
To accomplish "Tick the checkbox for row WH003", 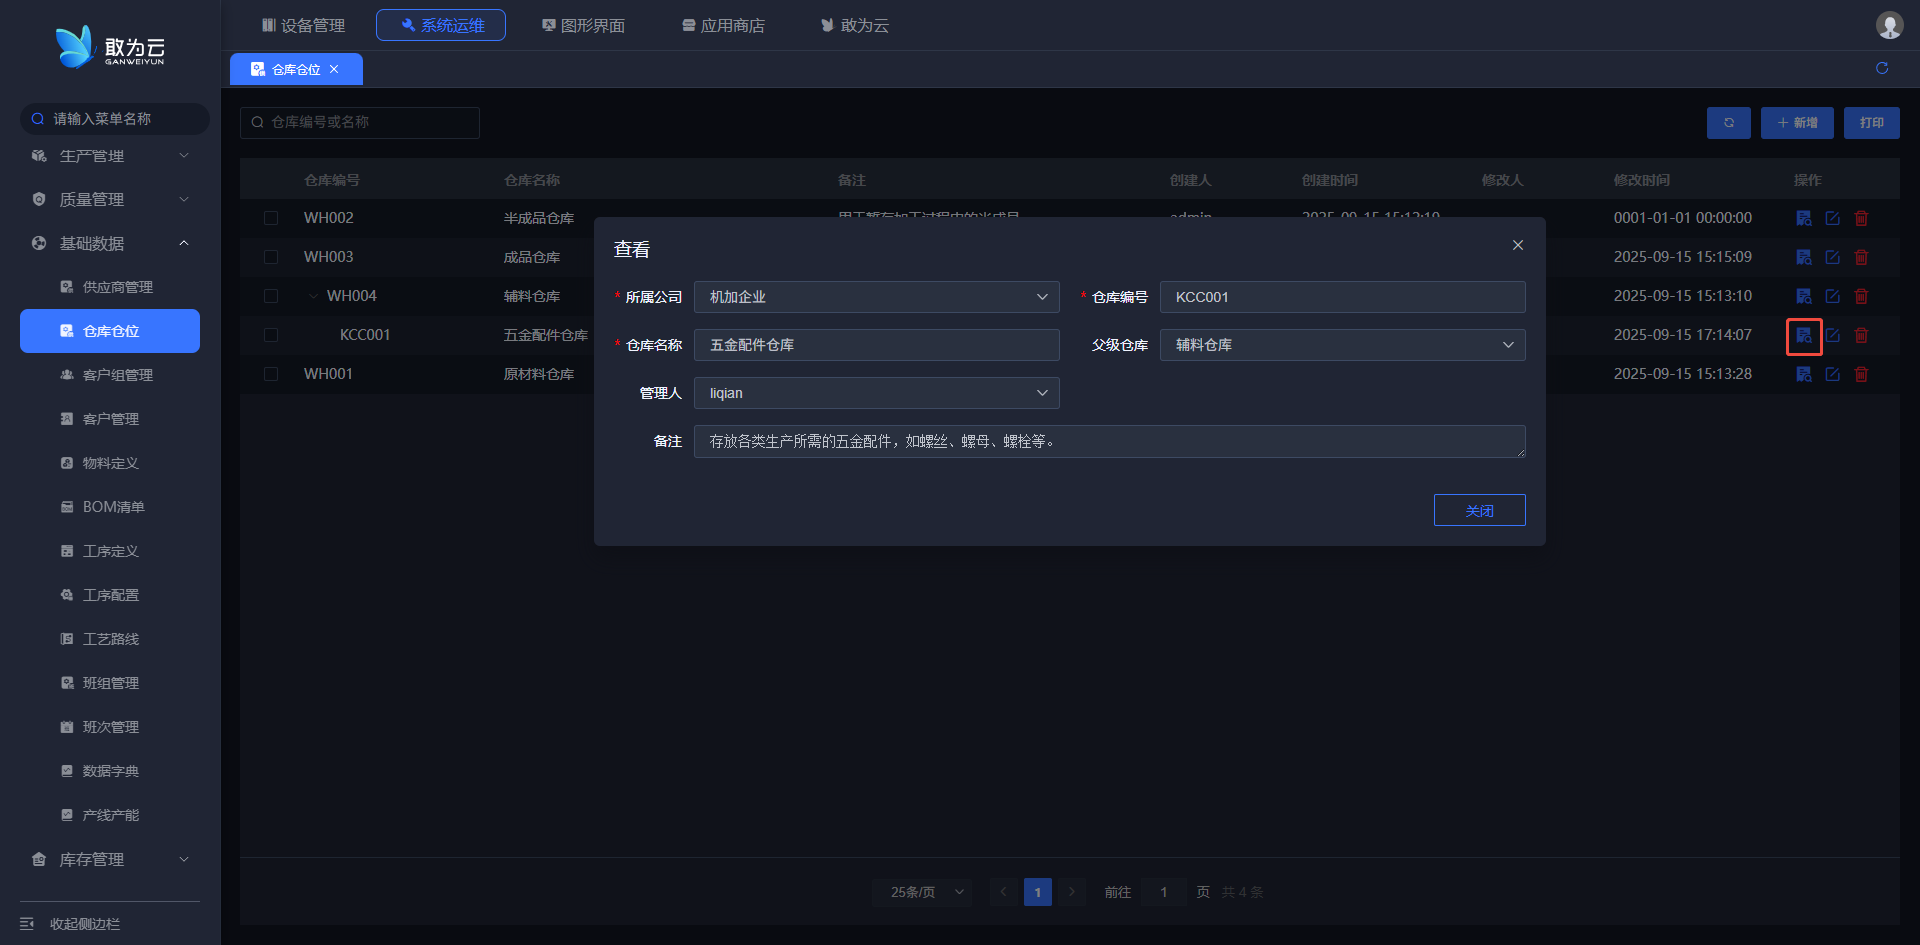I will (271, 257).
